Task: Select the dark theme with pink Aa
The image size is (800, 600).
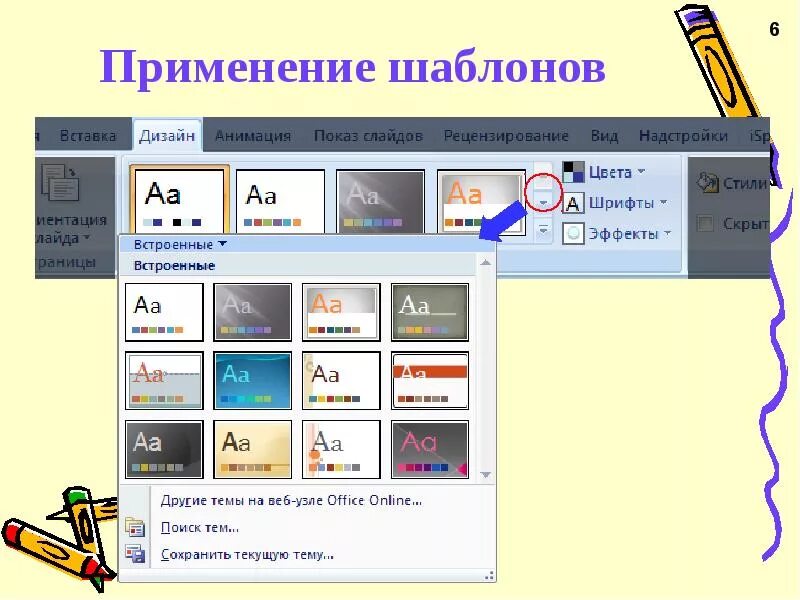Action: (x=430, y=449)
